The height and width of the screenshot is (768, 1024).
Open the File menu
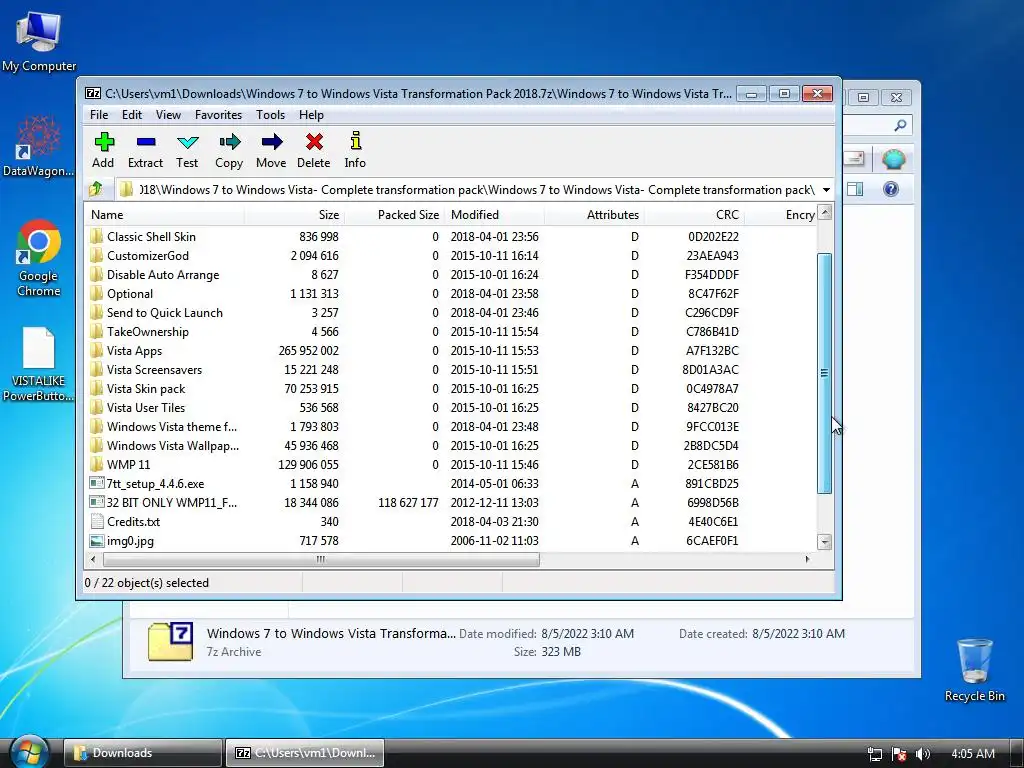pyautogui.click(x=99, y=115)
